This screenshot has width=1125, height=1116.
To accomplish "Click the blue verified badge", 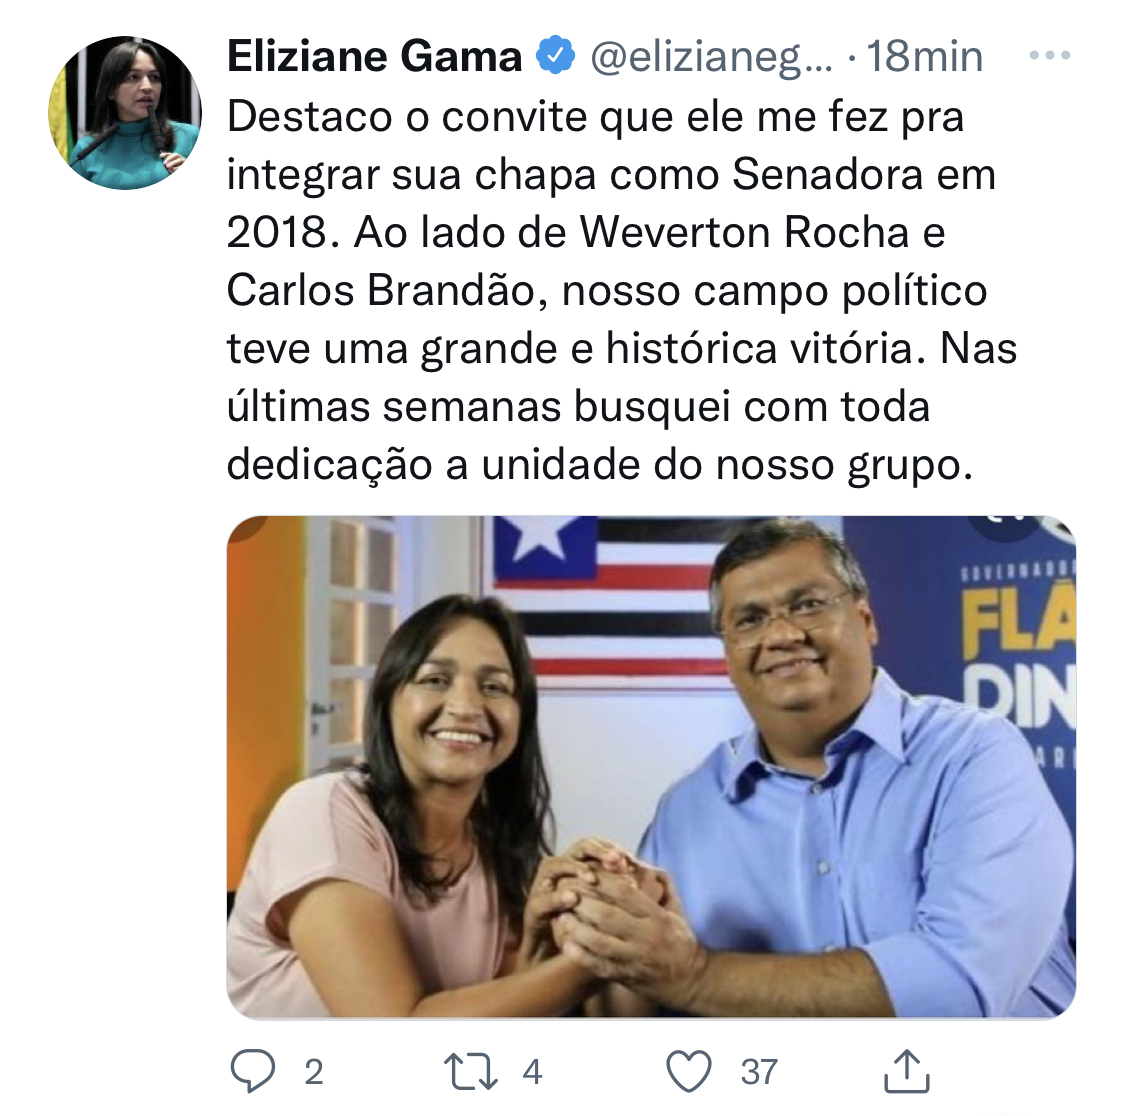I will (556, 55).
